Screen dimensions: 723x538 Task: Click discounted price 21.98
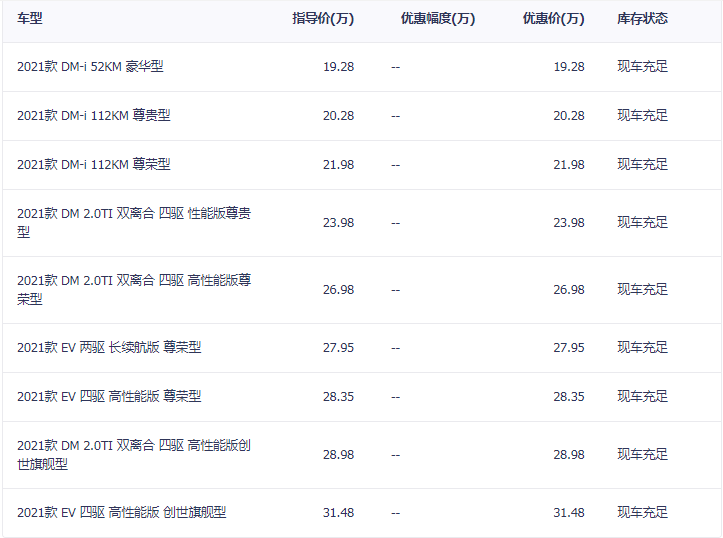click(569, 165)
